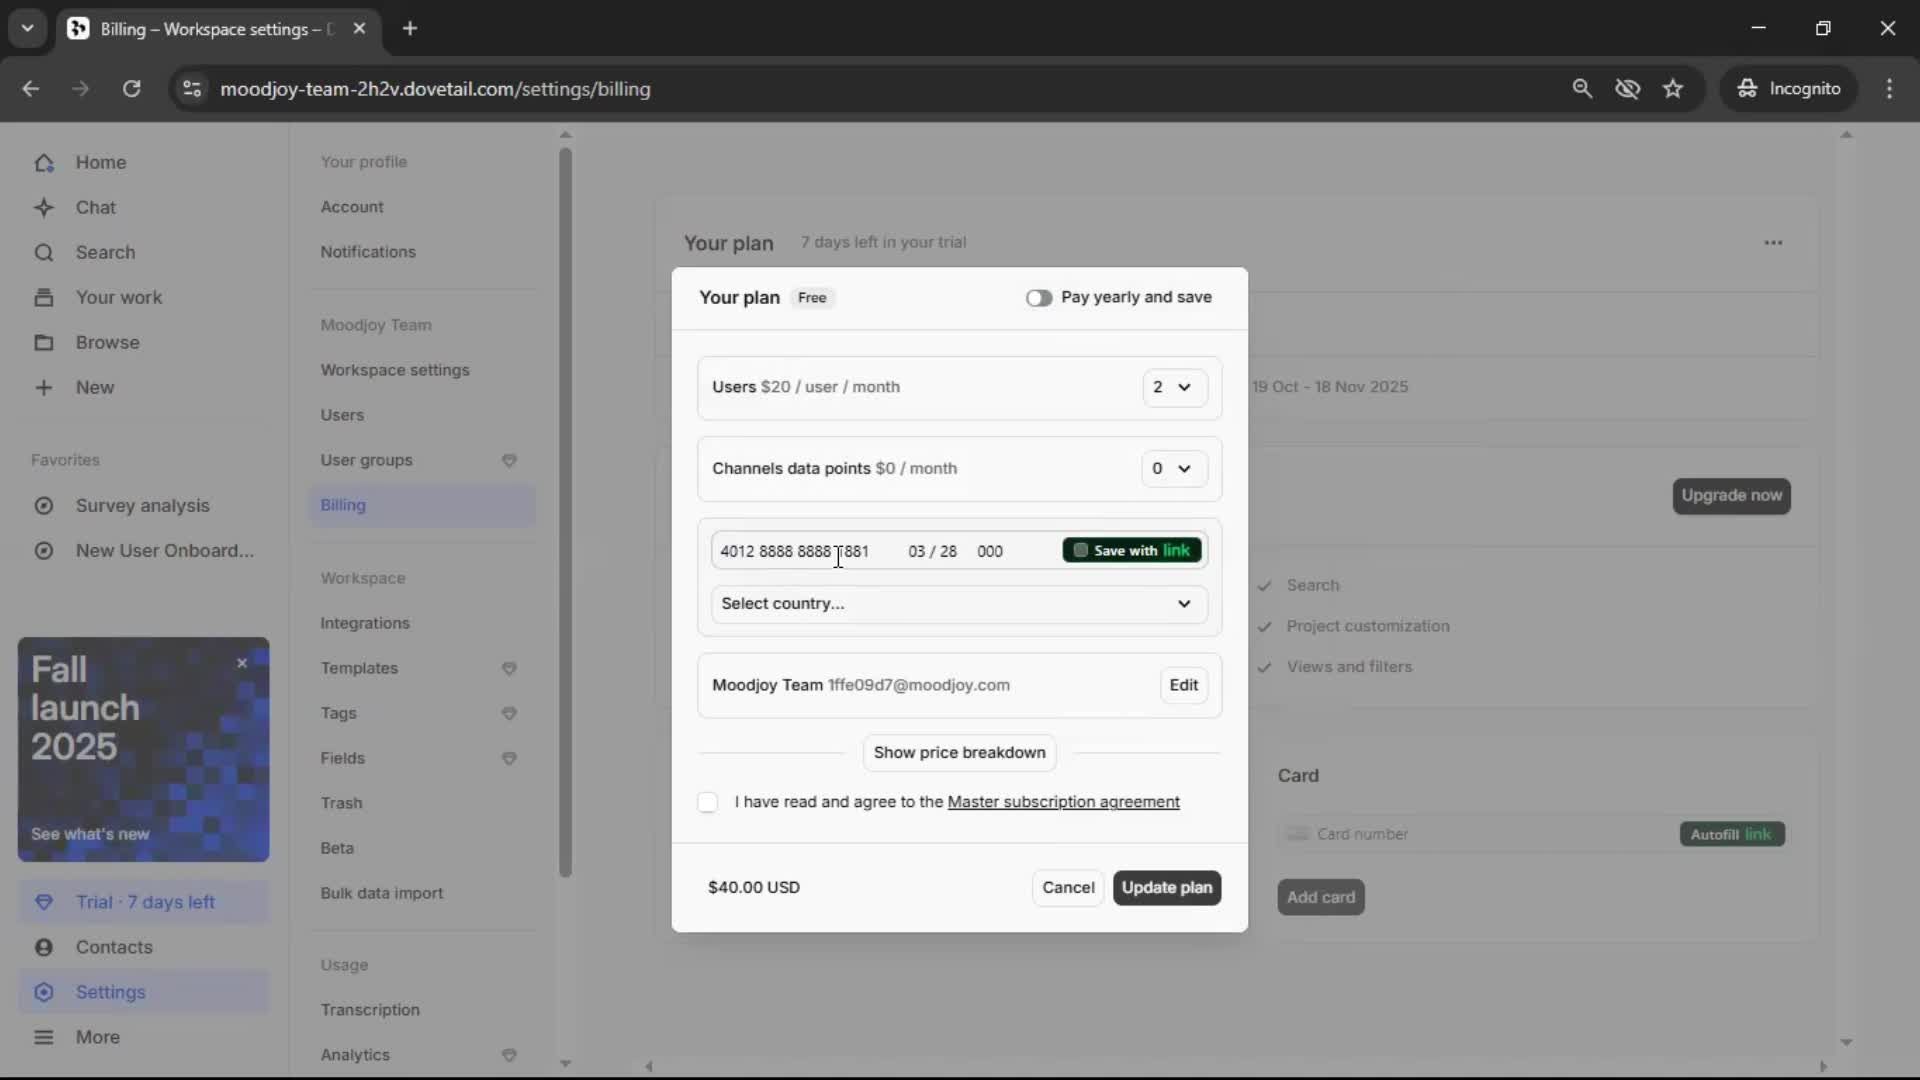
Task: Open Integrations in settings menu
Action: click(365, 623)
